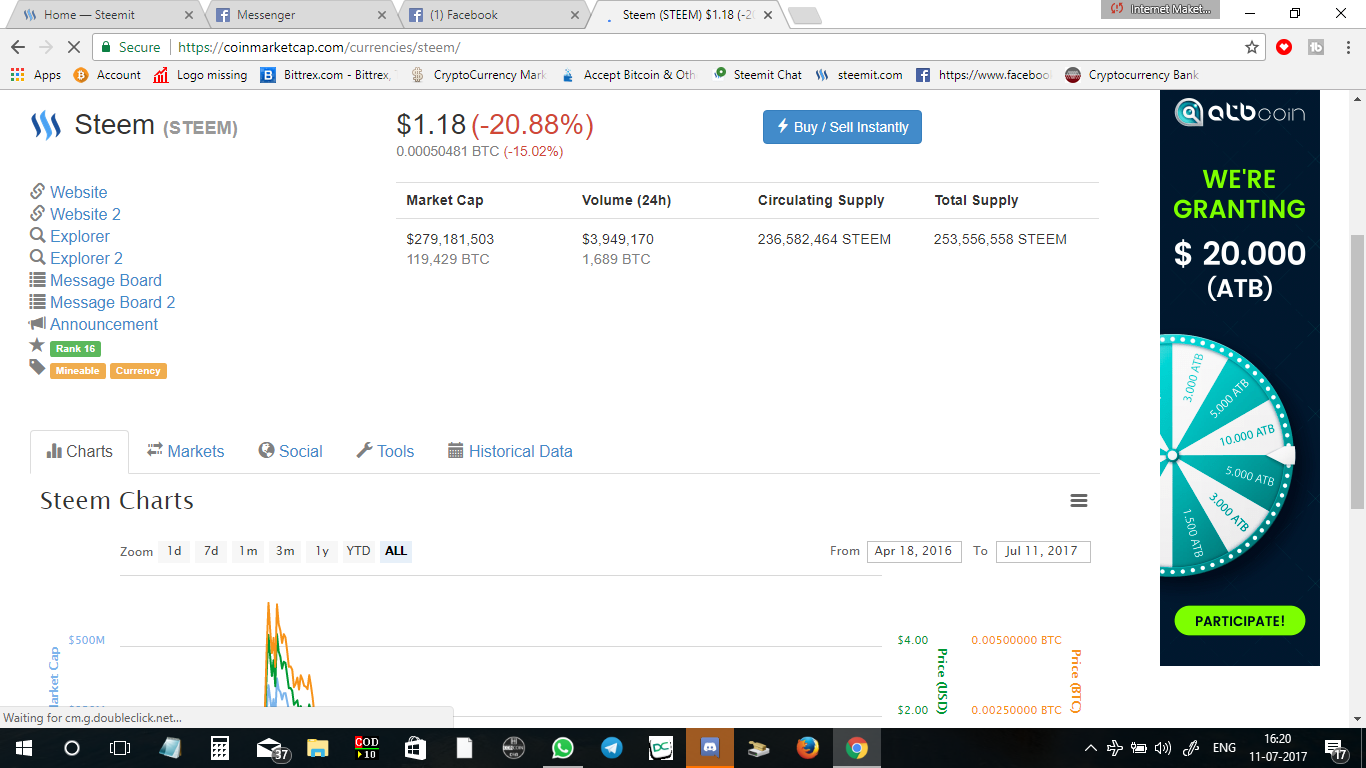Viewport: 1366px width, 768px height.
Task: Click the Rank 16 badge
Action: [x=76, y=349]
